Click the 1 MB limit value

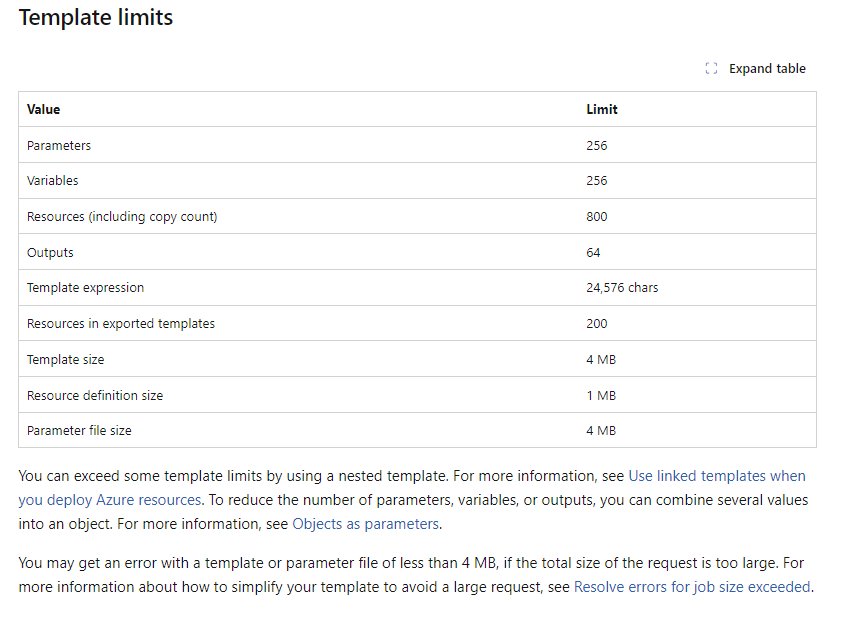point(601,396)
